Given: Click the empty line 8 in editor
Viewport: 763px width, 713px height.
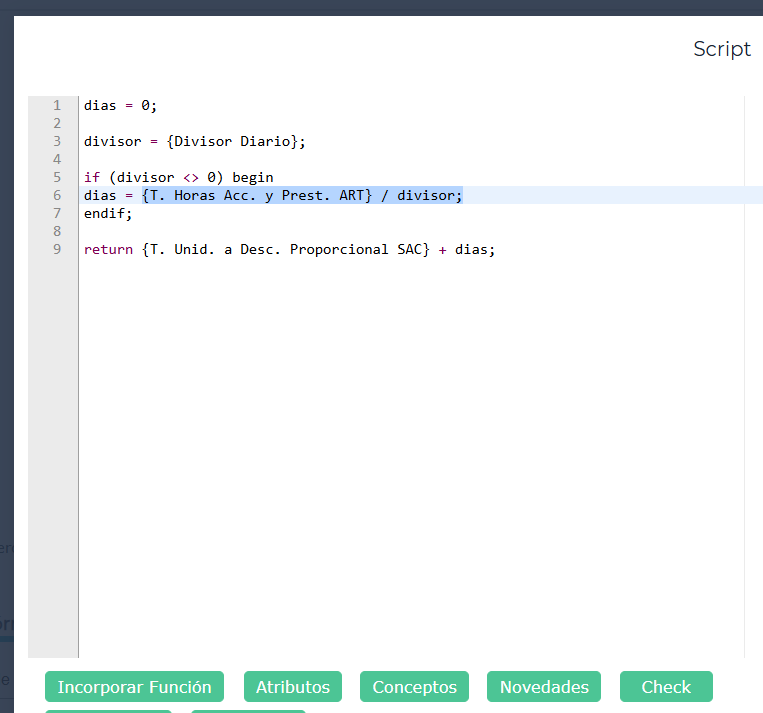Looking at the screenshot, I should click(300, 231).
